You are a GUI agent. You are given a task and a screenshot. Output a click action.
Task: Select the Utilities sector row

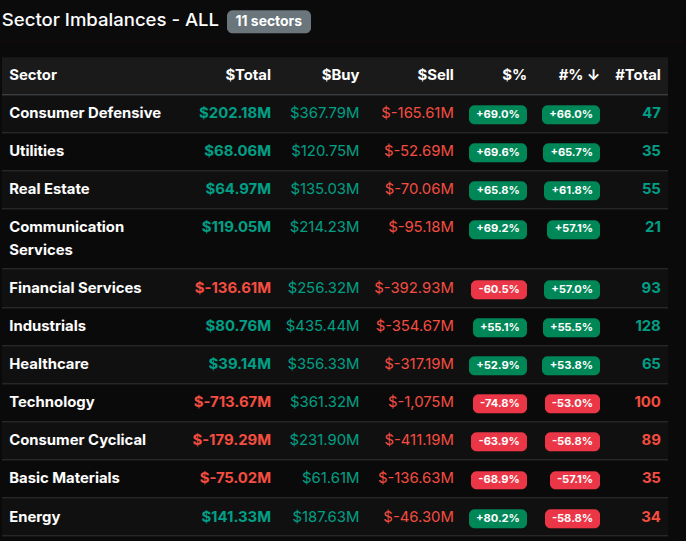pyautogui.click(x=37, y=151)
